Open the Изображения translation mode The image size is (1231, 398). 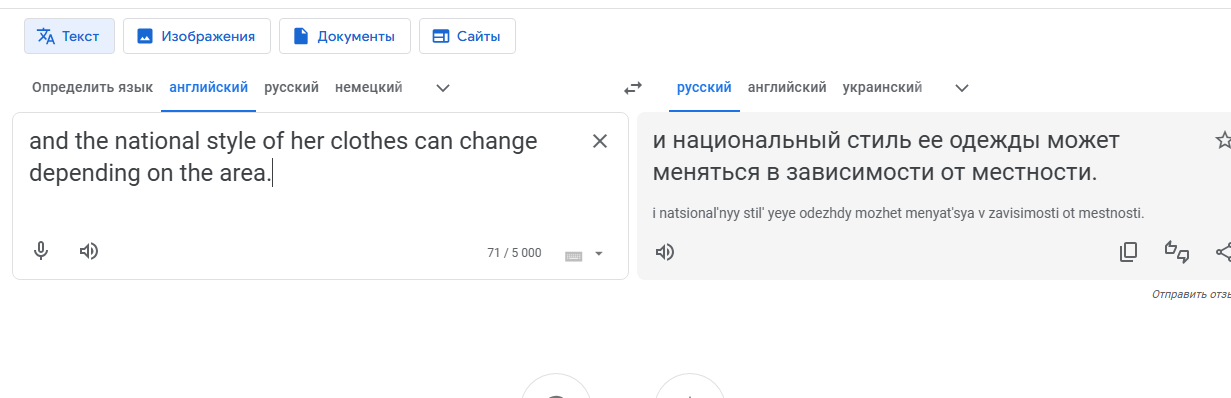tap(196, 36)
